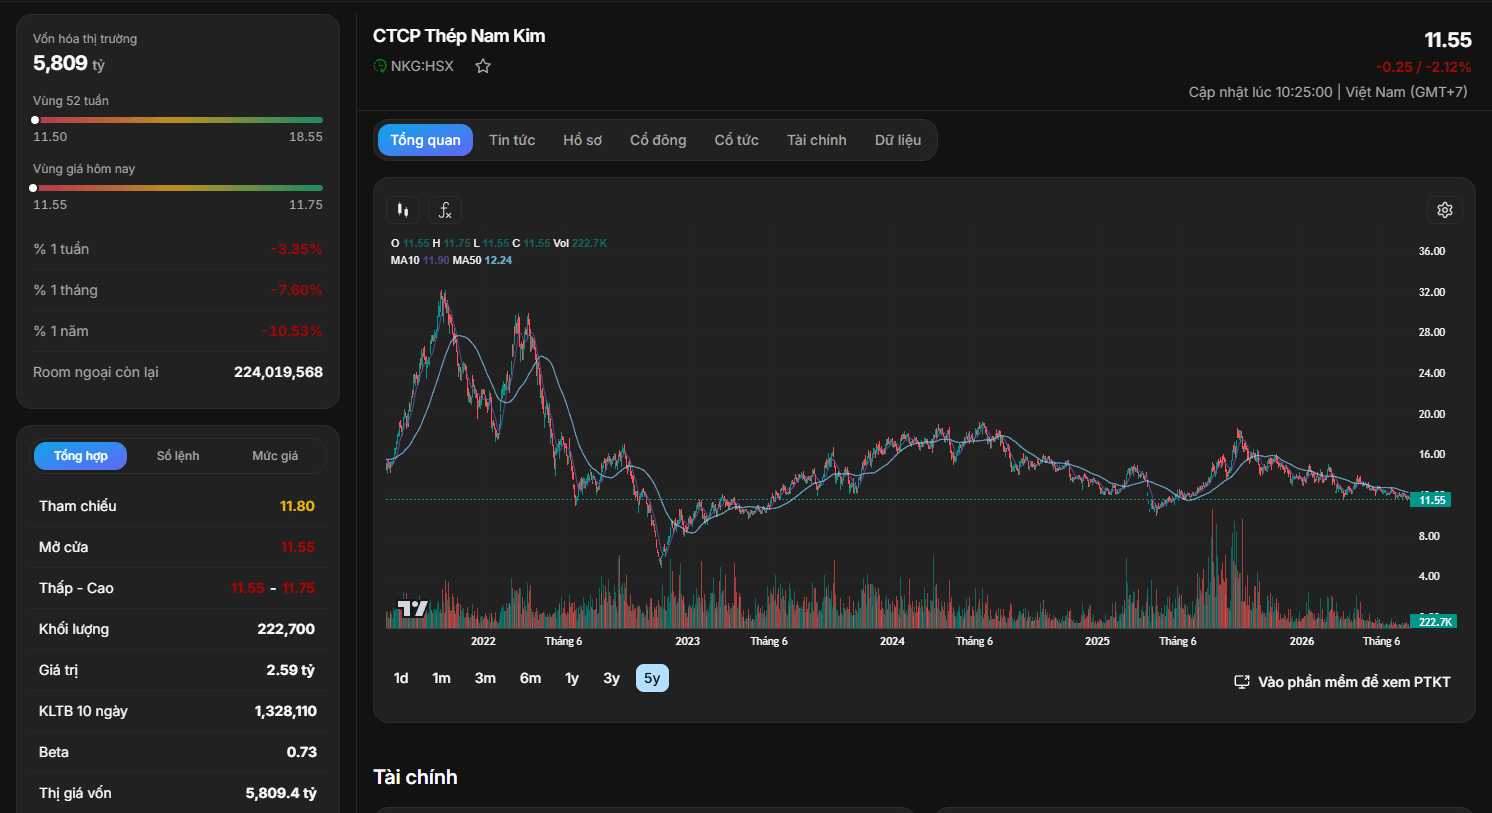Add NKG to favorites with star icon
This screenshot has height=813, width=1492.
tap(483, 66)
